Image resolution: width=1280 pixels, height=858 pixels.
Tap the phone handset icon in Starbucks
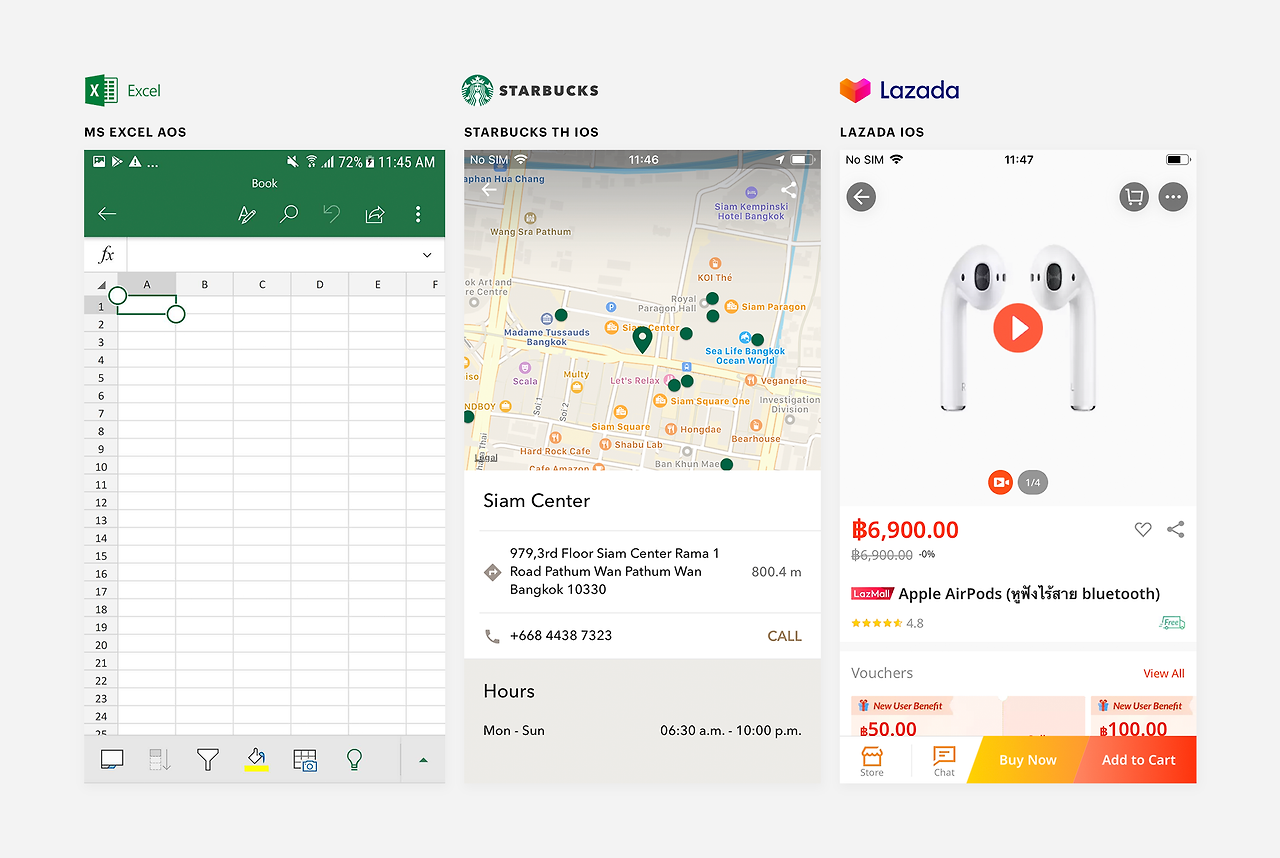tap(492, 636)
